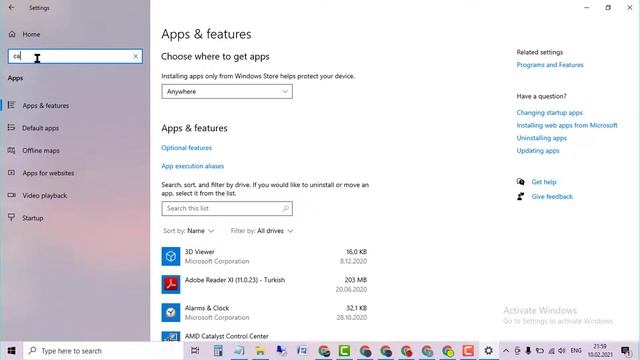Go back with the Settings back arrow

(11, 7)
